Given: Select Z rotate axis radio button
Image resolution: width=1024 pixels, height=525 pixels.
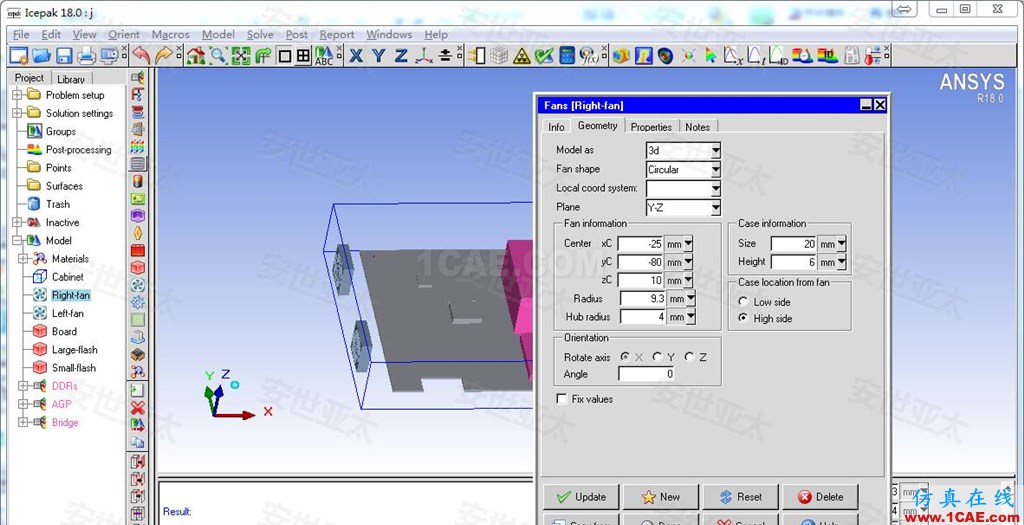Looking at the screenshot, I should point(690,357).
